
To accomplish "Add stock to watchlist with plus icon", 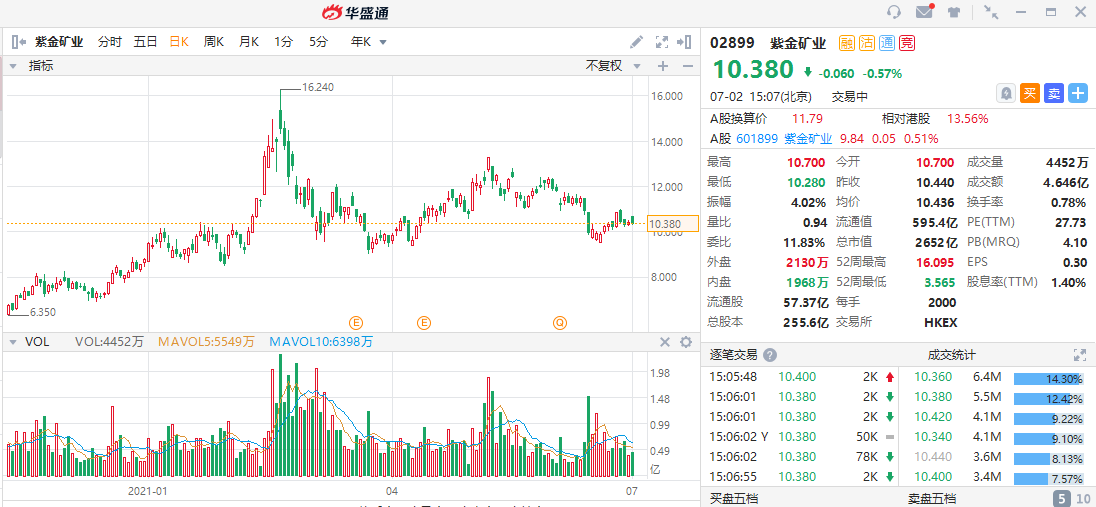I will [x=1077, y=93].
